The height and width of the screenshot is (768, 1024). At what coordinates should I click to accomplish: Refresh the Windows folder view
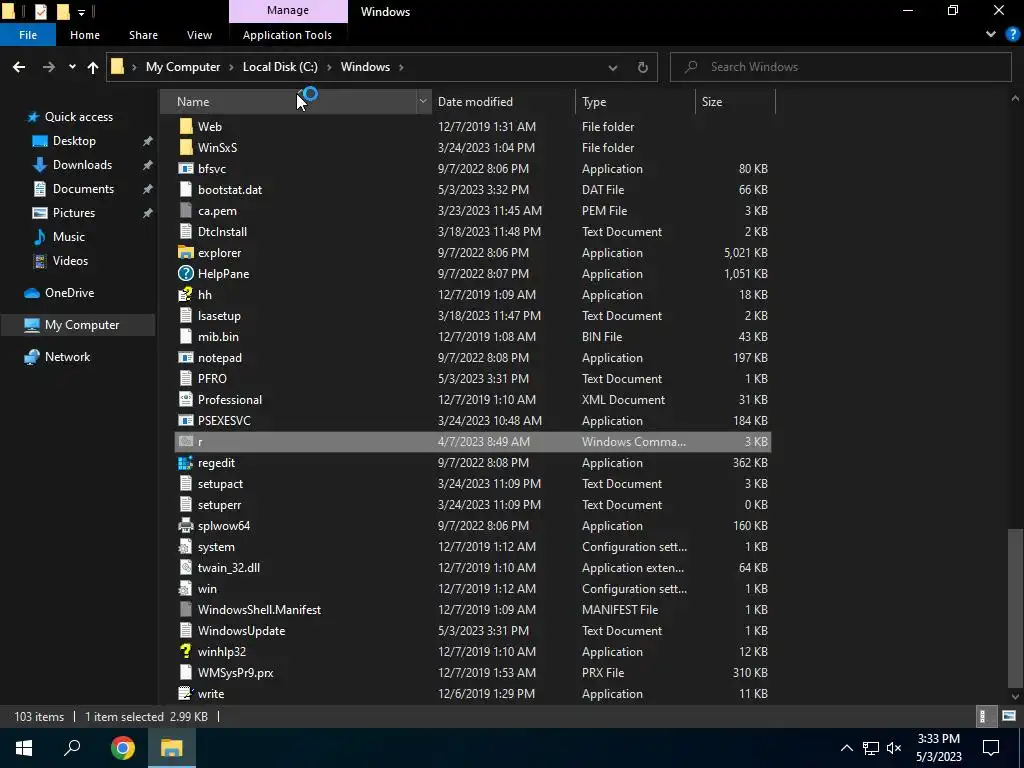(643, 67)
